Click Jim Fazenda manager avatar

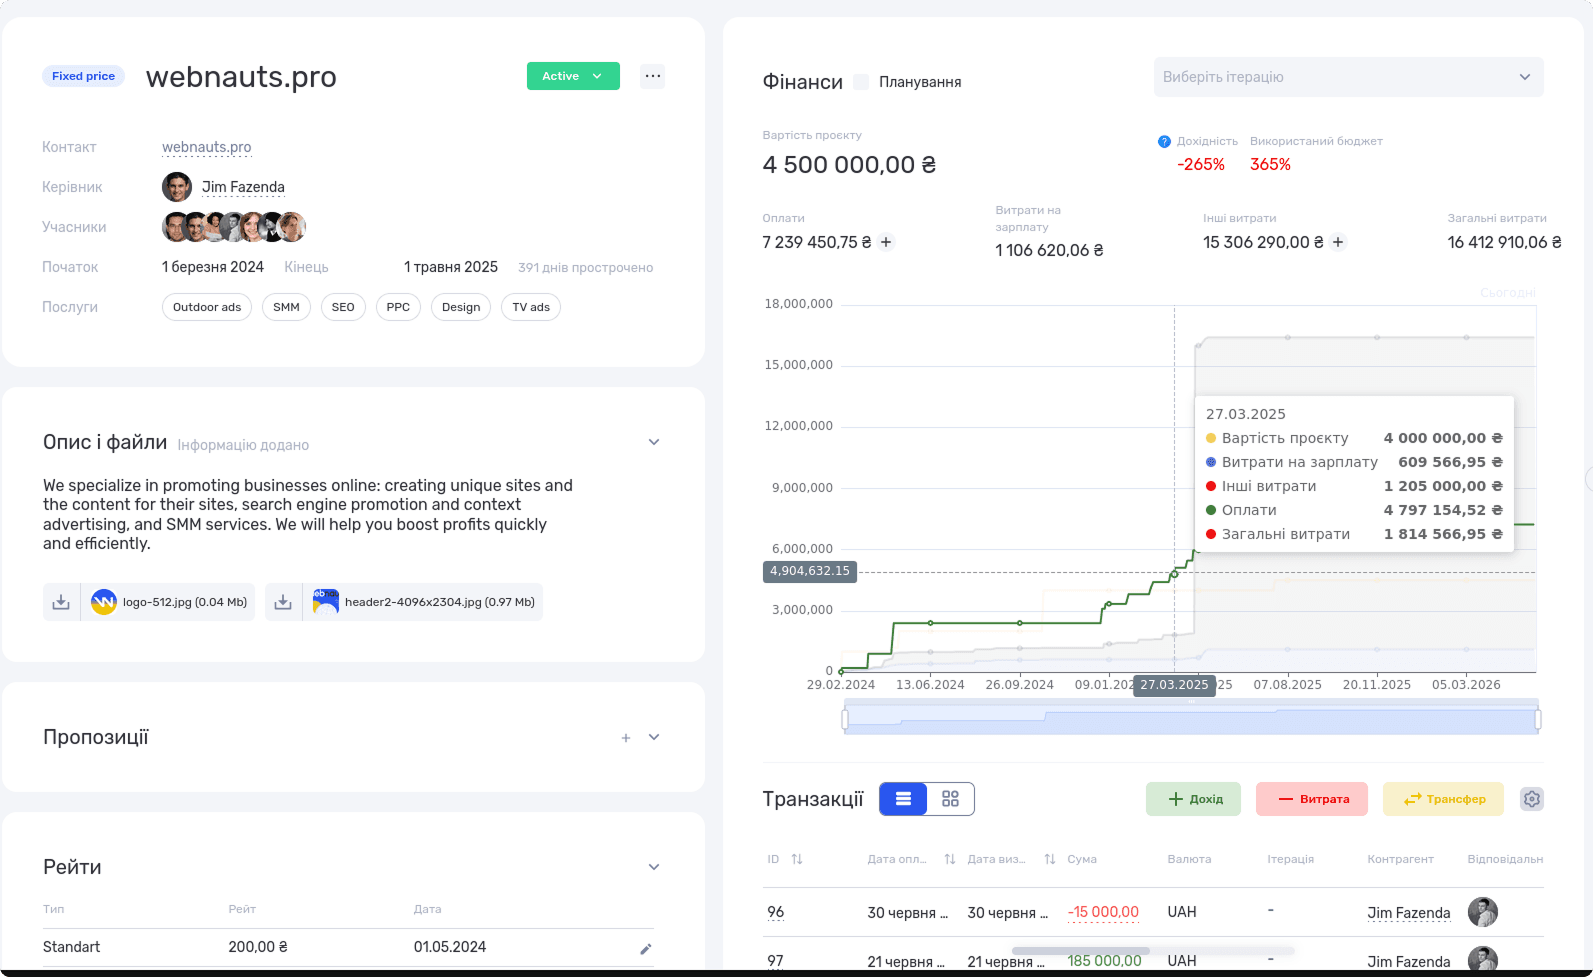click(x=177, y=187)
